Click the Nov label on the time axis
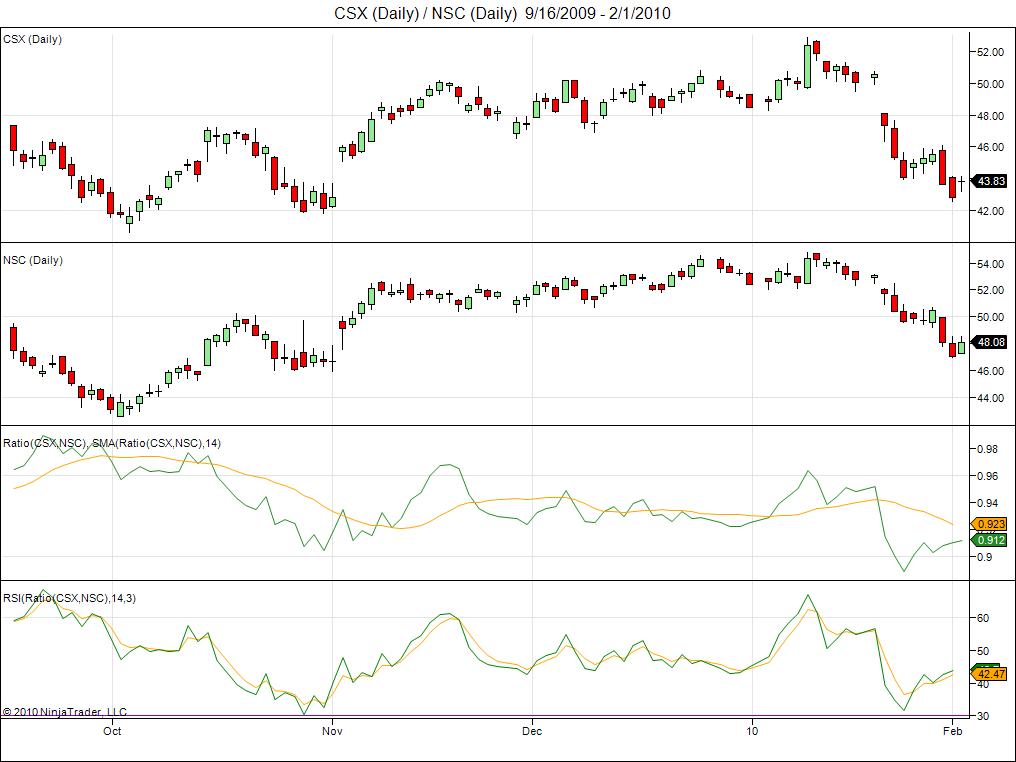The height and width of the screenshot is (762, 1016). [x=332, y=731]
